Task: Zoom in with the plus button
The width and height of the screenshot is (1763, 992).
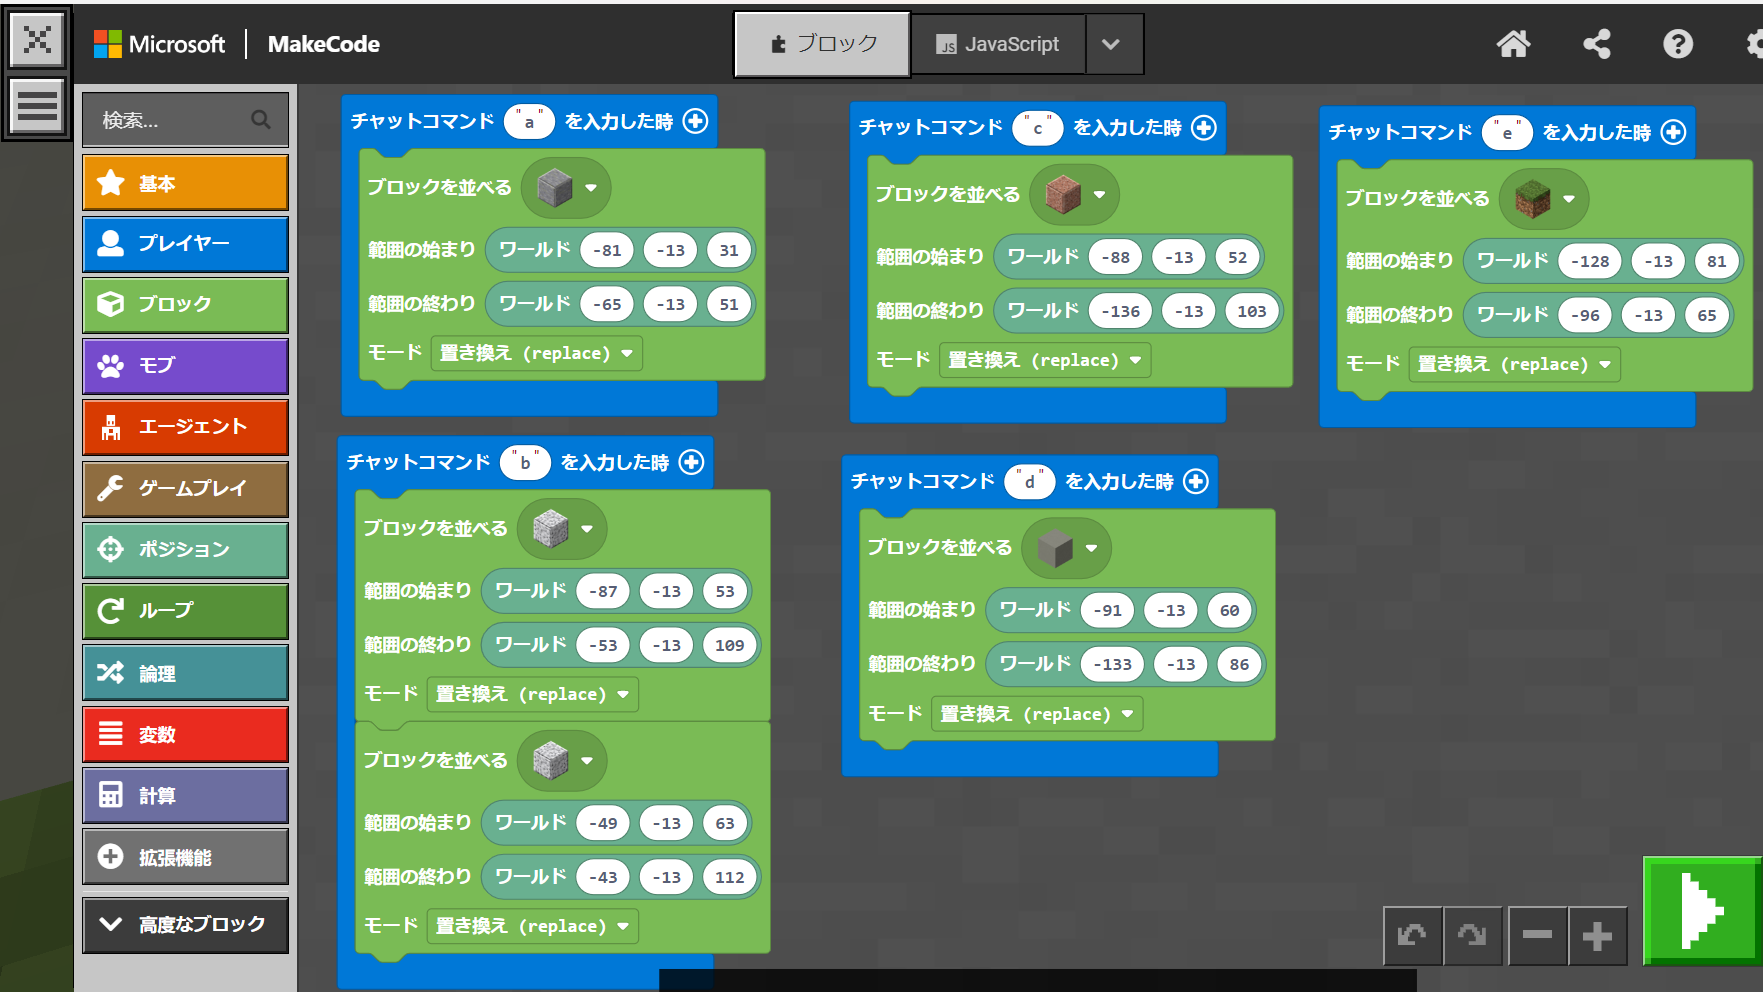Action: (x=1597, y=936)
